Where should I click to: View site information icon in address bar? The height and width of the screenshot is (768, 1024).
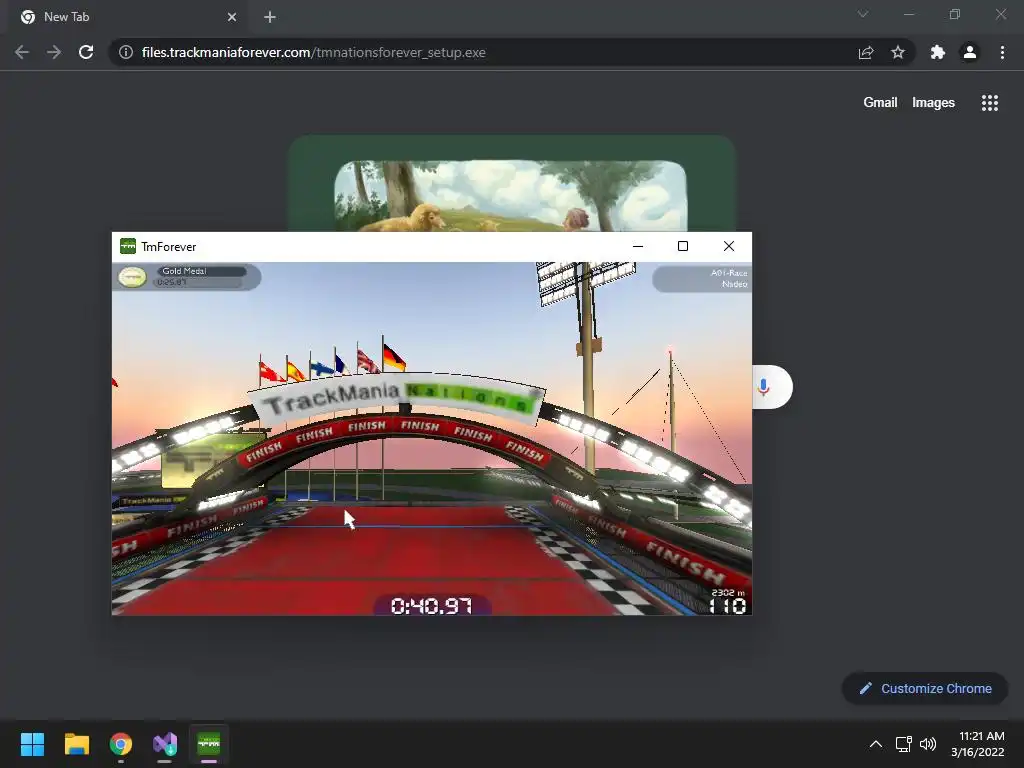(126, 52)
